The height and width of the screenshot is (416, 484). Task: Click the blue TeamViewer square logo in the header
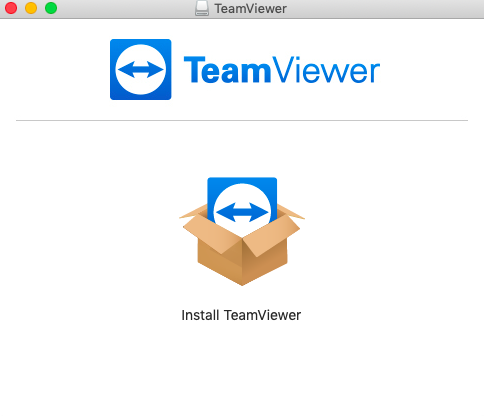coord(141,69)
